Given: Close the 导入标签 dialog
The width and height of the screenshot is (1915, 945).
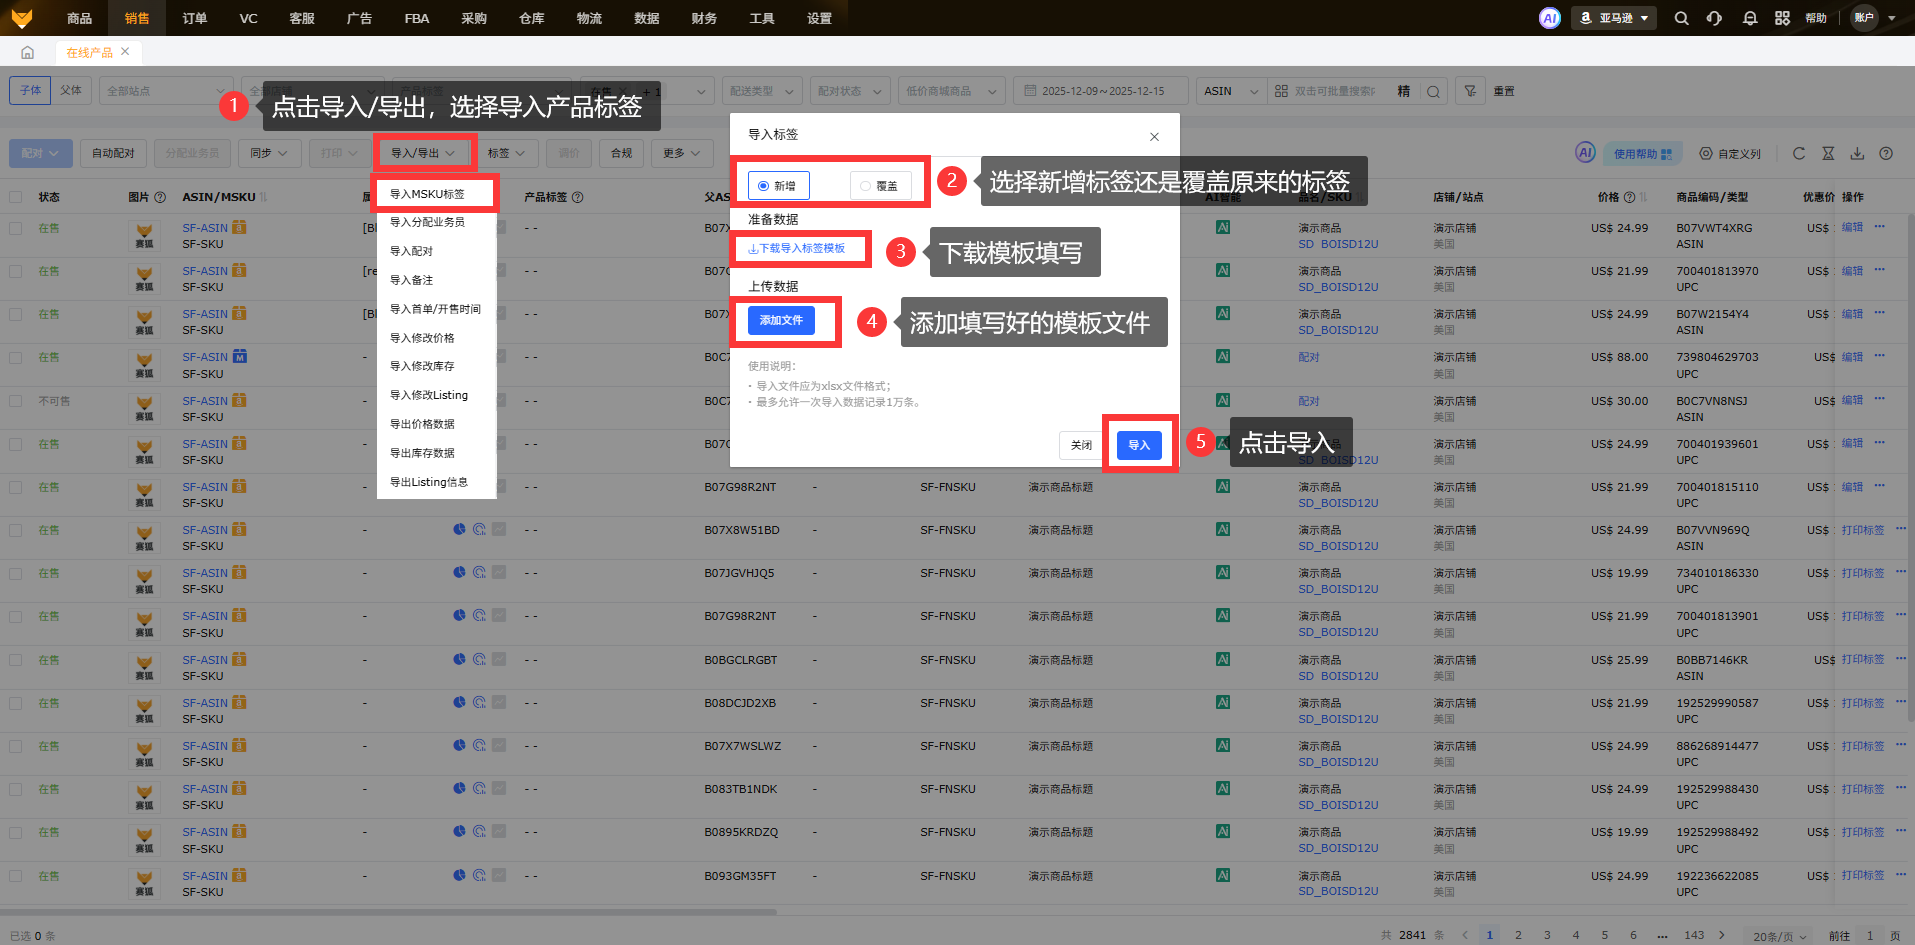Looking at the screenshot, I should click(x=1154, y=137).
